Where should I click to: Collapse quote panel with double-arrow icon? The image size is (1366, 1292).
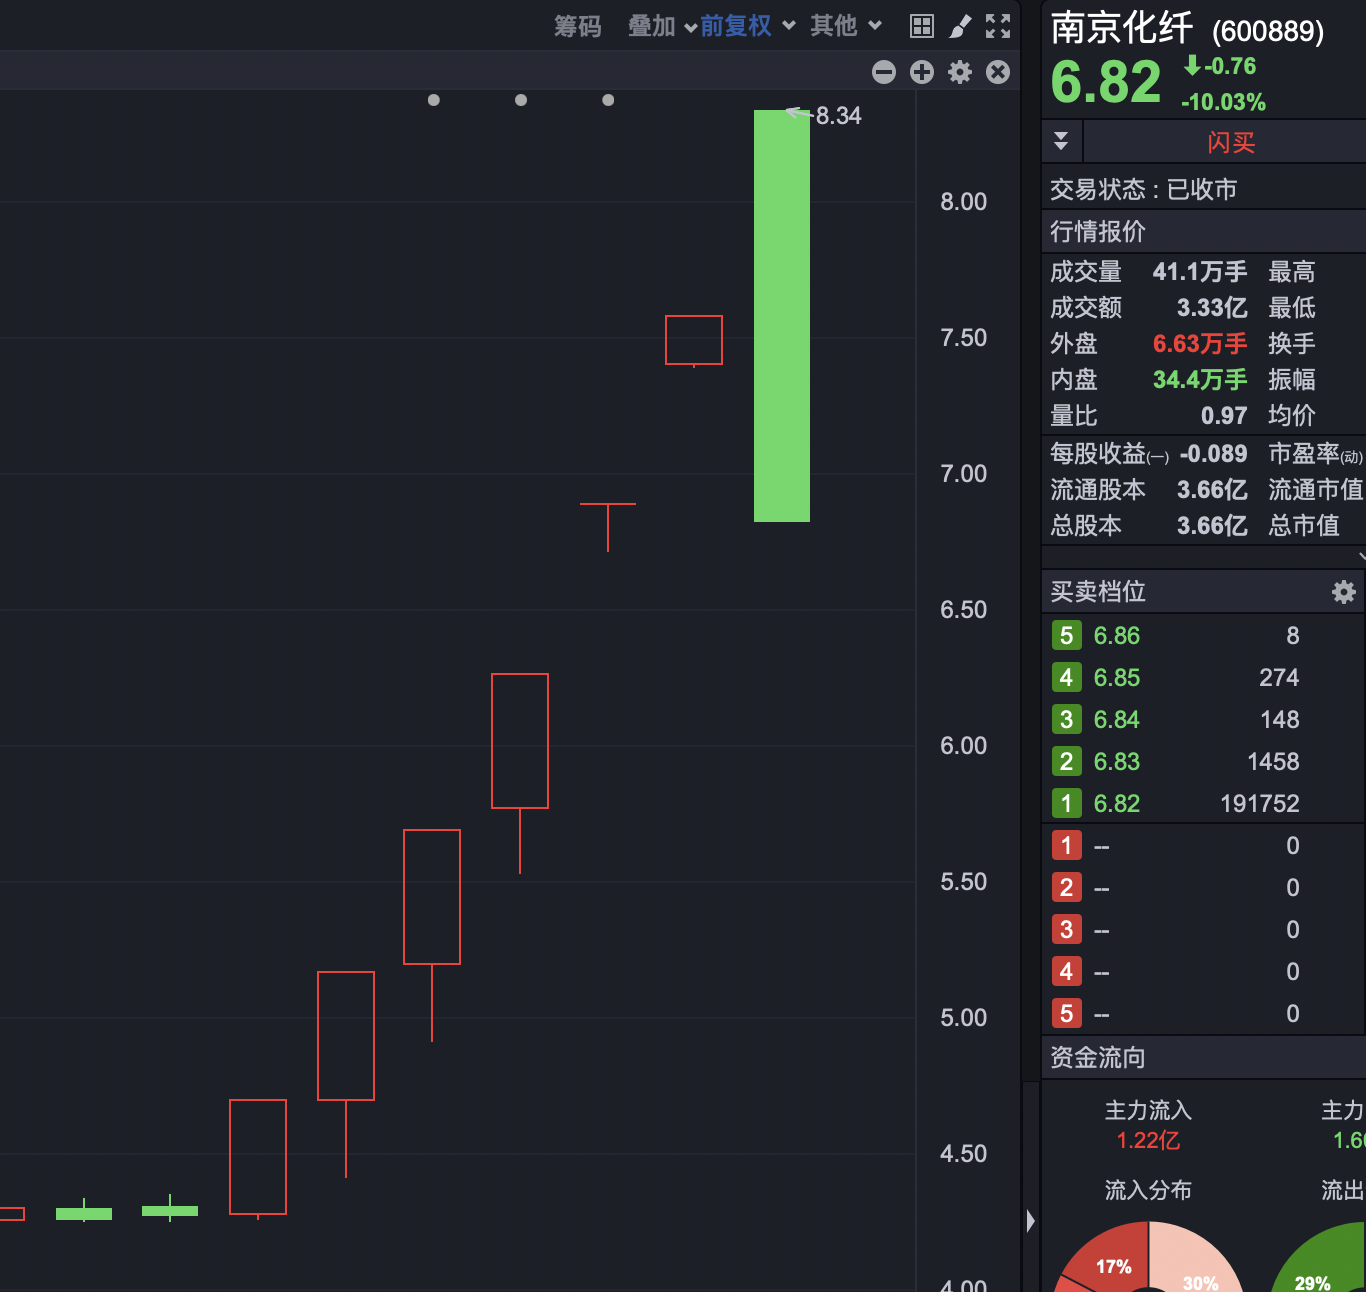coord(1061,141)
